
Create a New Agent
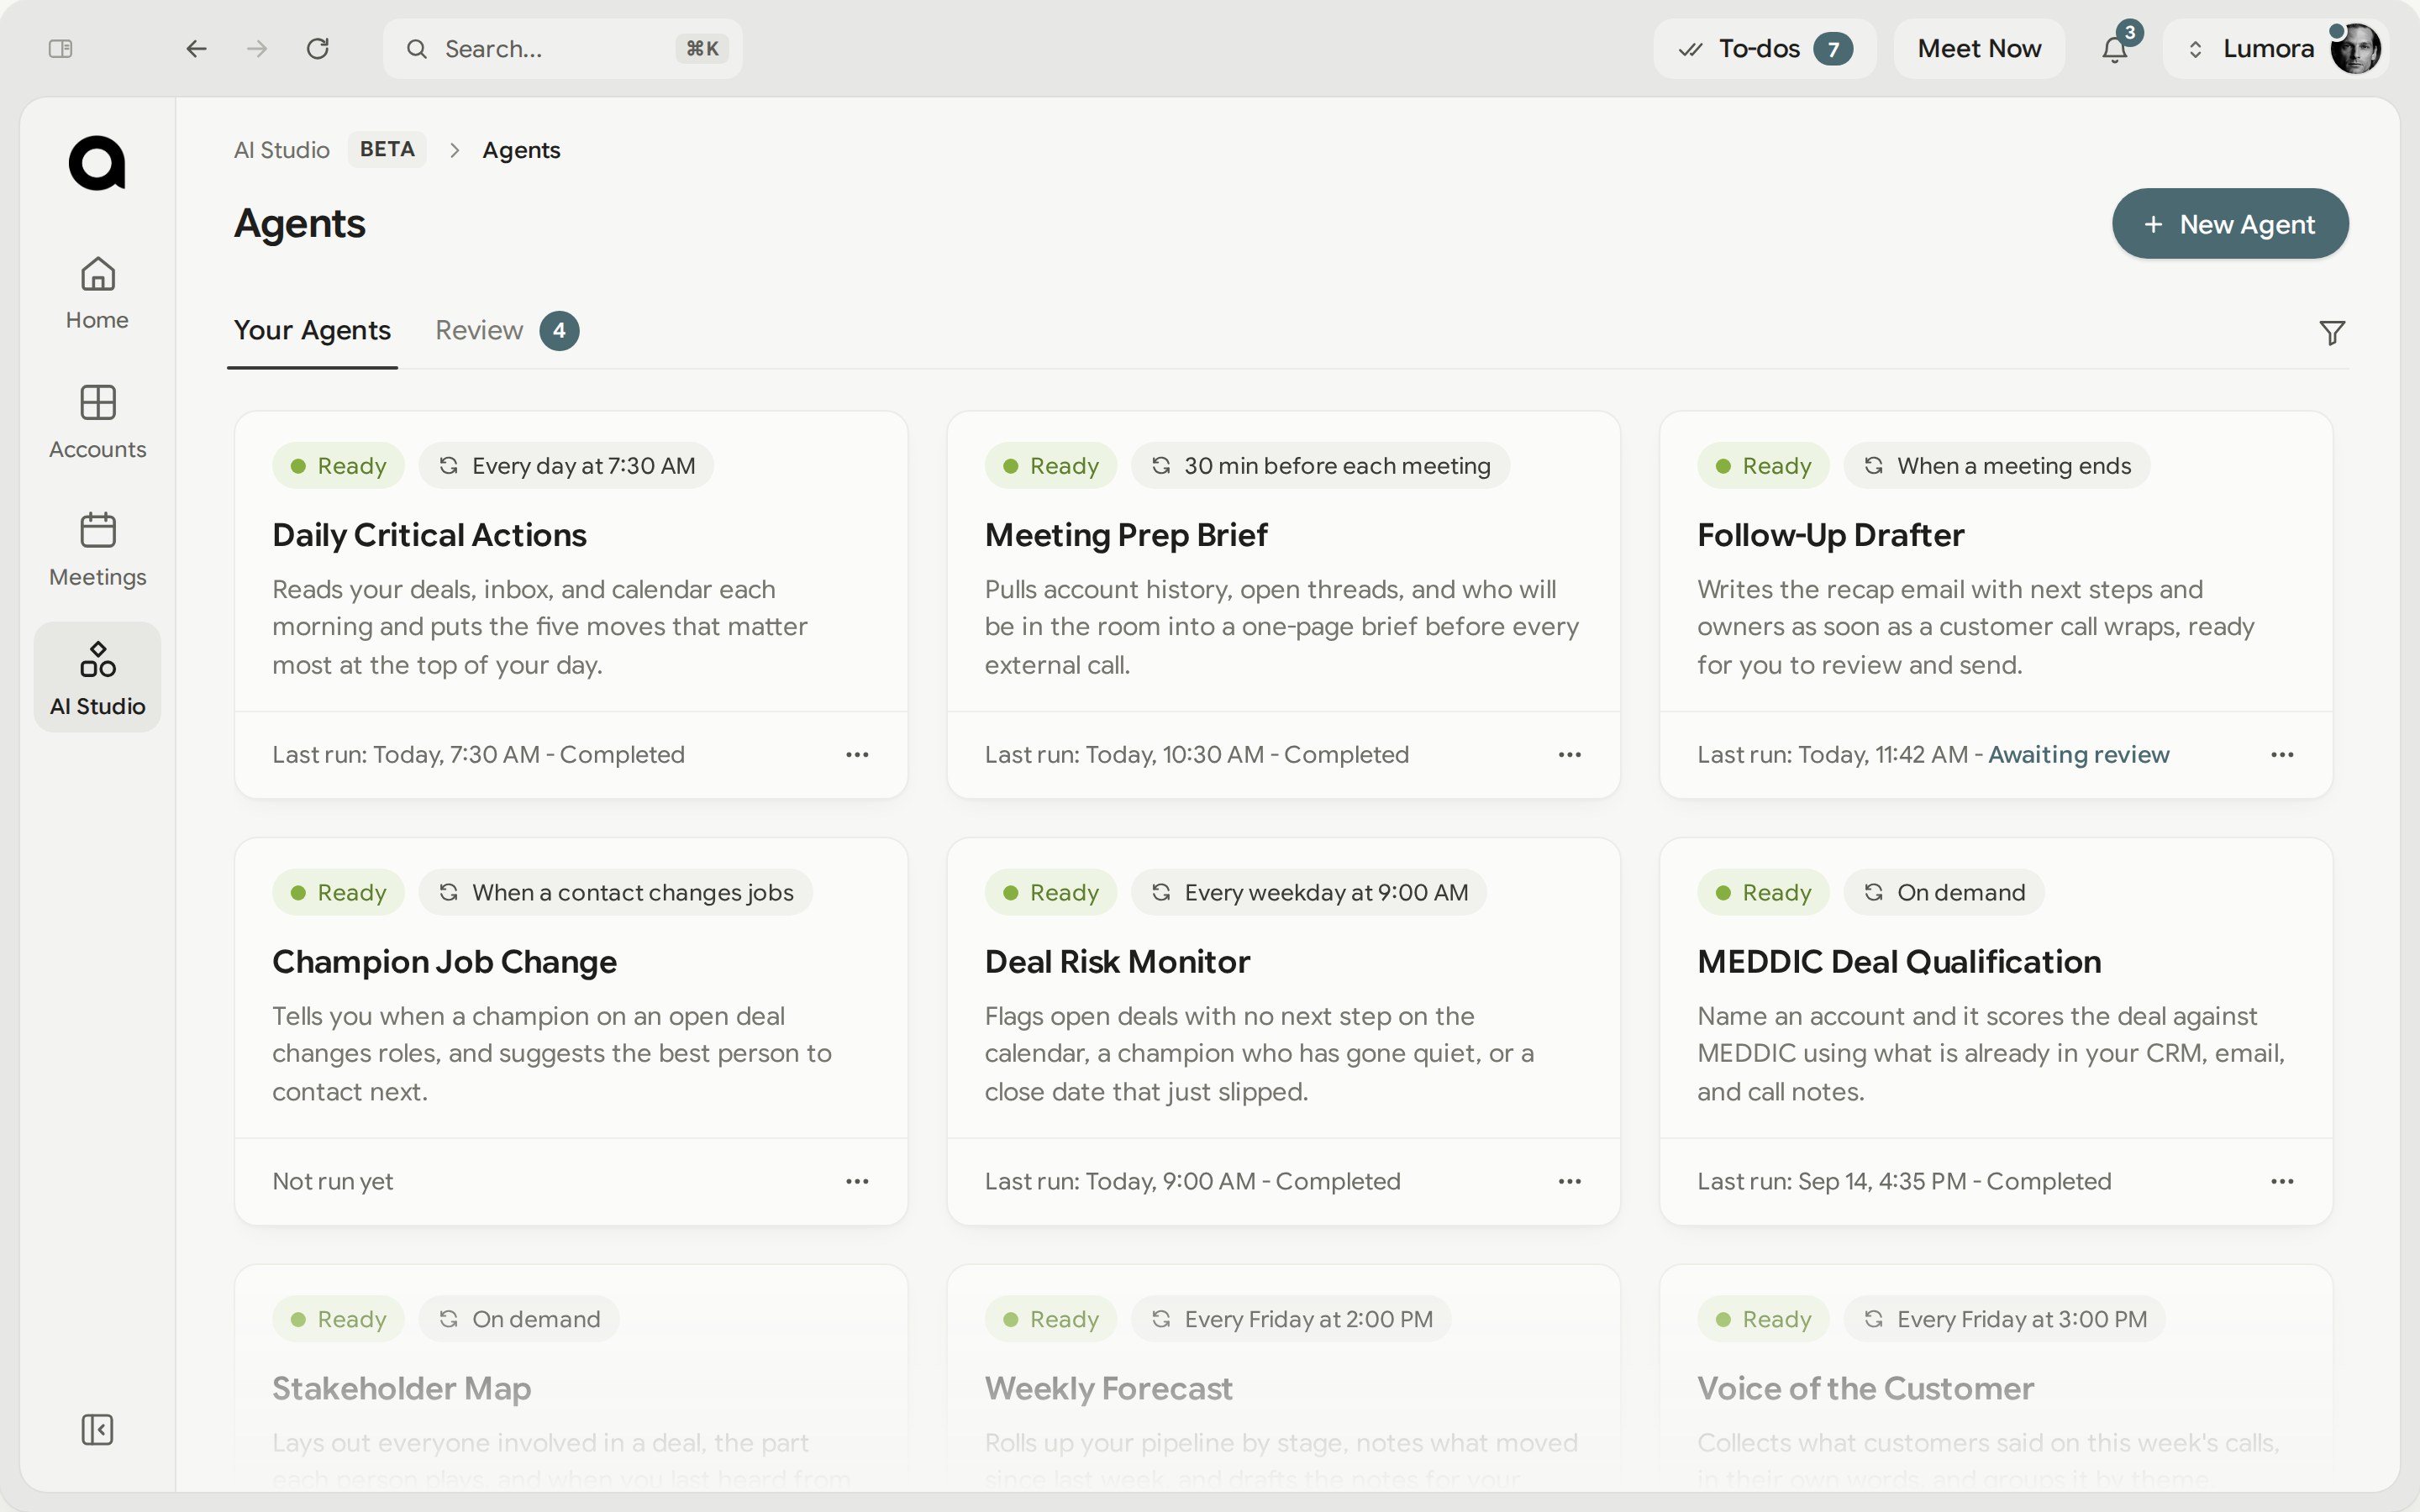coord(2230,223)
